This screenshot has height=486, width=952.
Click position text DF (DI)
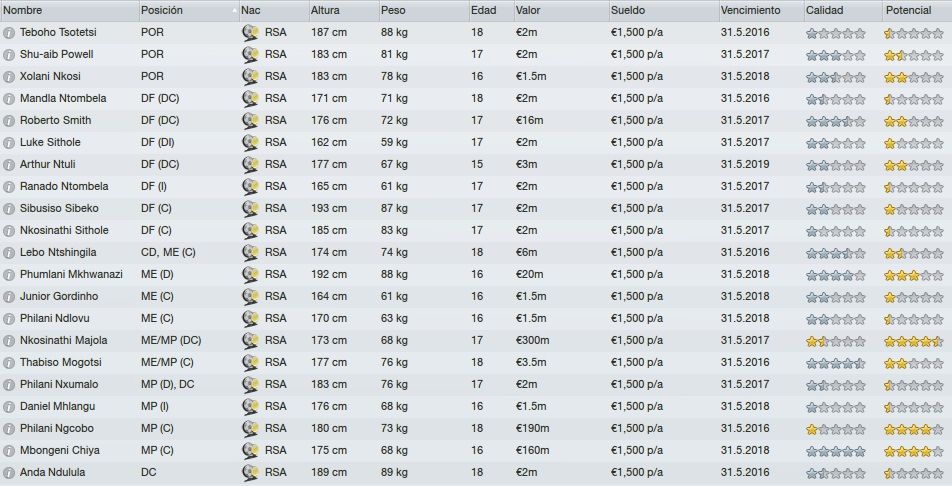pyautogui.click(x=160, y=142)
